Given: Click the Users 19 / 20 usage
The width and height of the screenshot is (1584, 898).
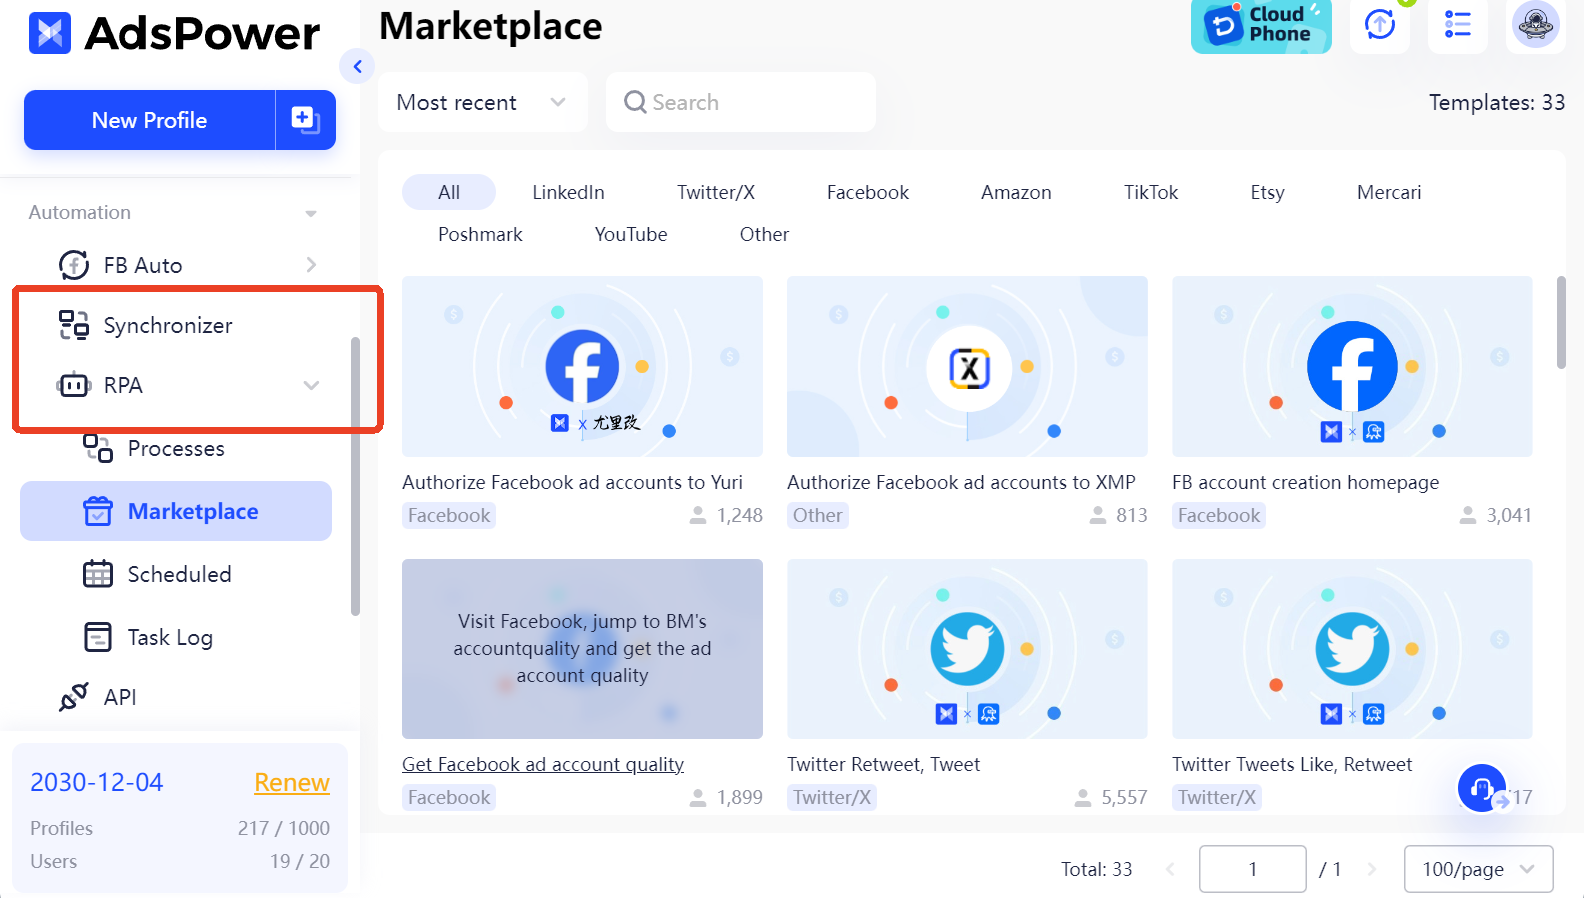Looking at the screenshot, I should 180,861.
